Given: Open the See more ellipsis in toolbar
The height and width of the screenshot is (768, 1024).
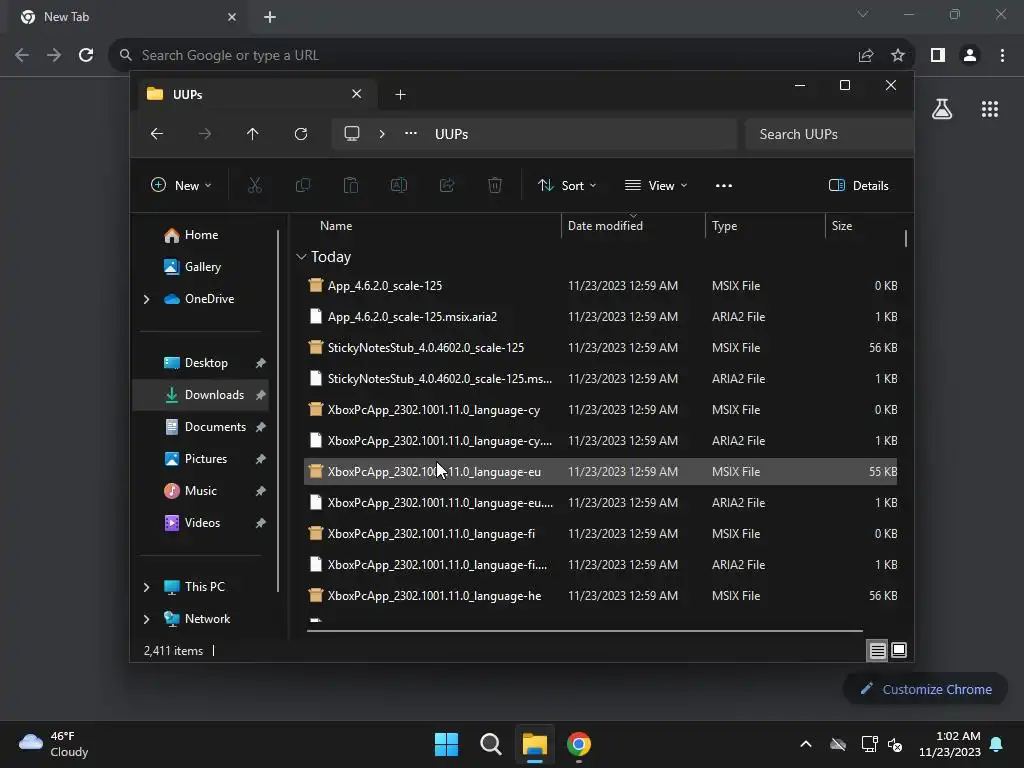Looking at the screenshot, I should (x=724, y=185).
